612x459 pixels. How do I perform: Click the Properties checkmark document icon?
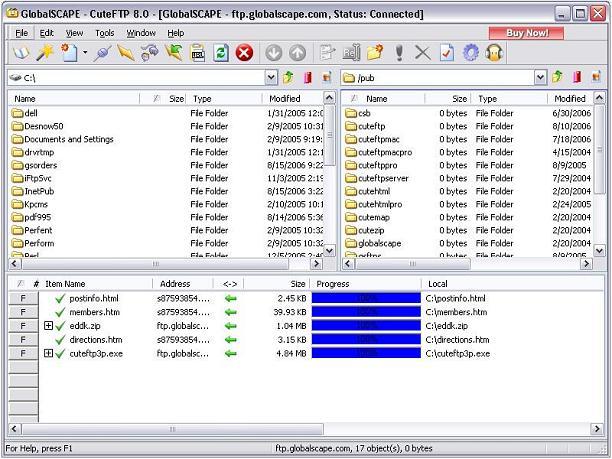pos(447,53)
